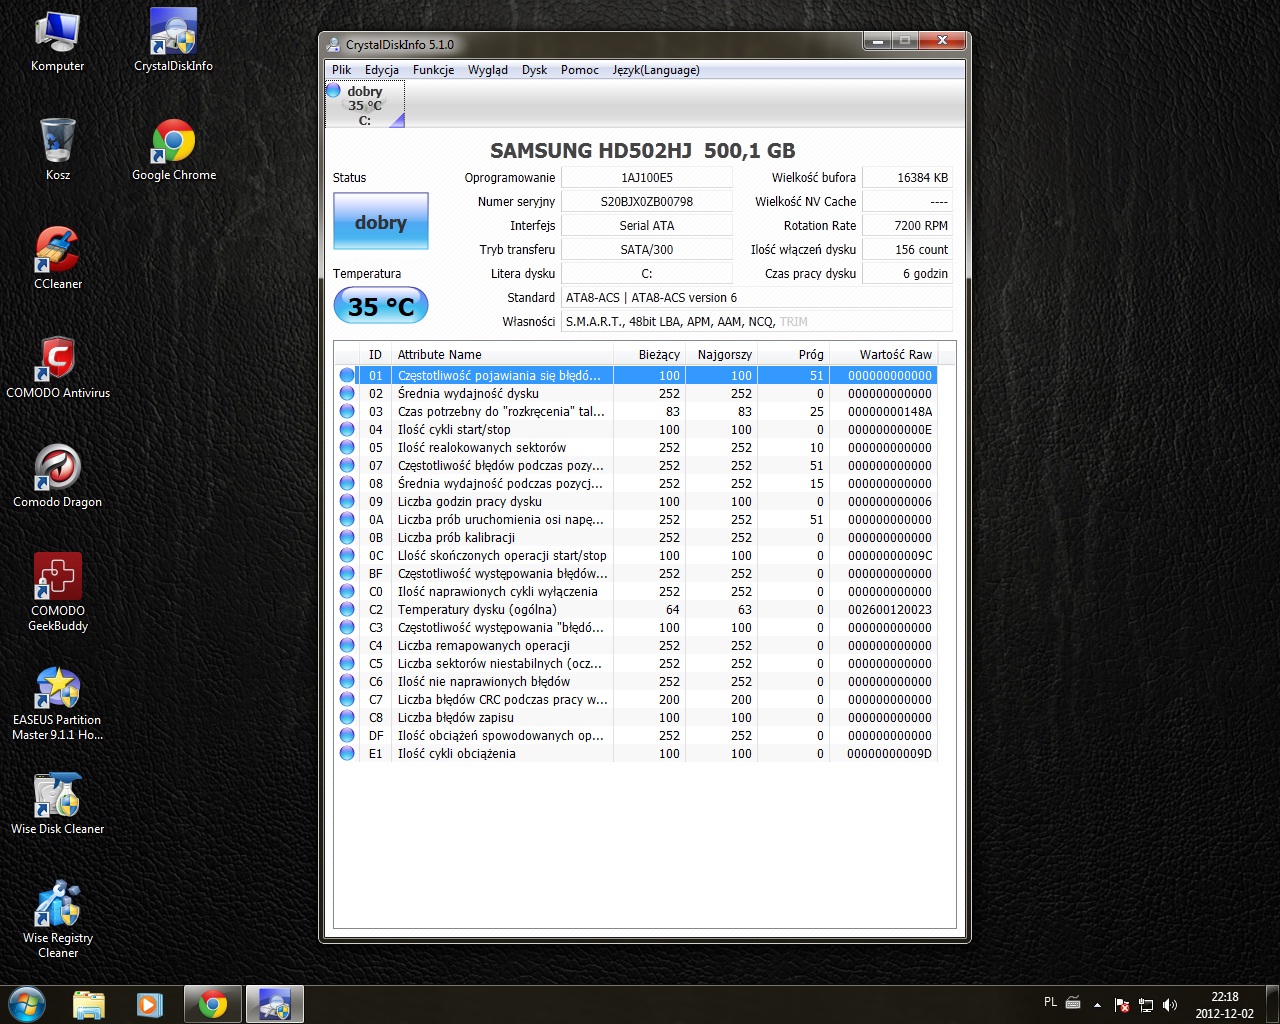Click the status circle of attribute E1

click(347, 753)
